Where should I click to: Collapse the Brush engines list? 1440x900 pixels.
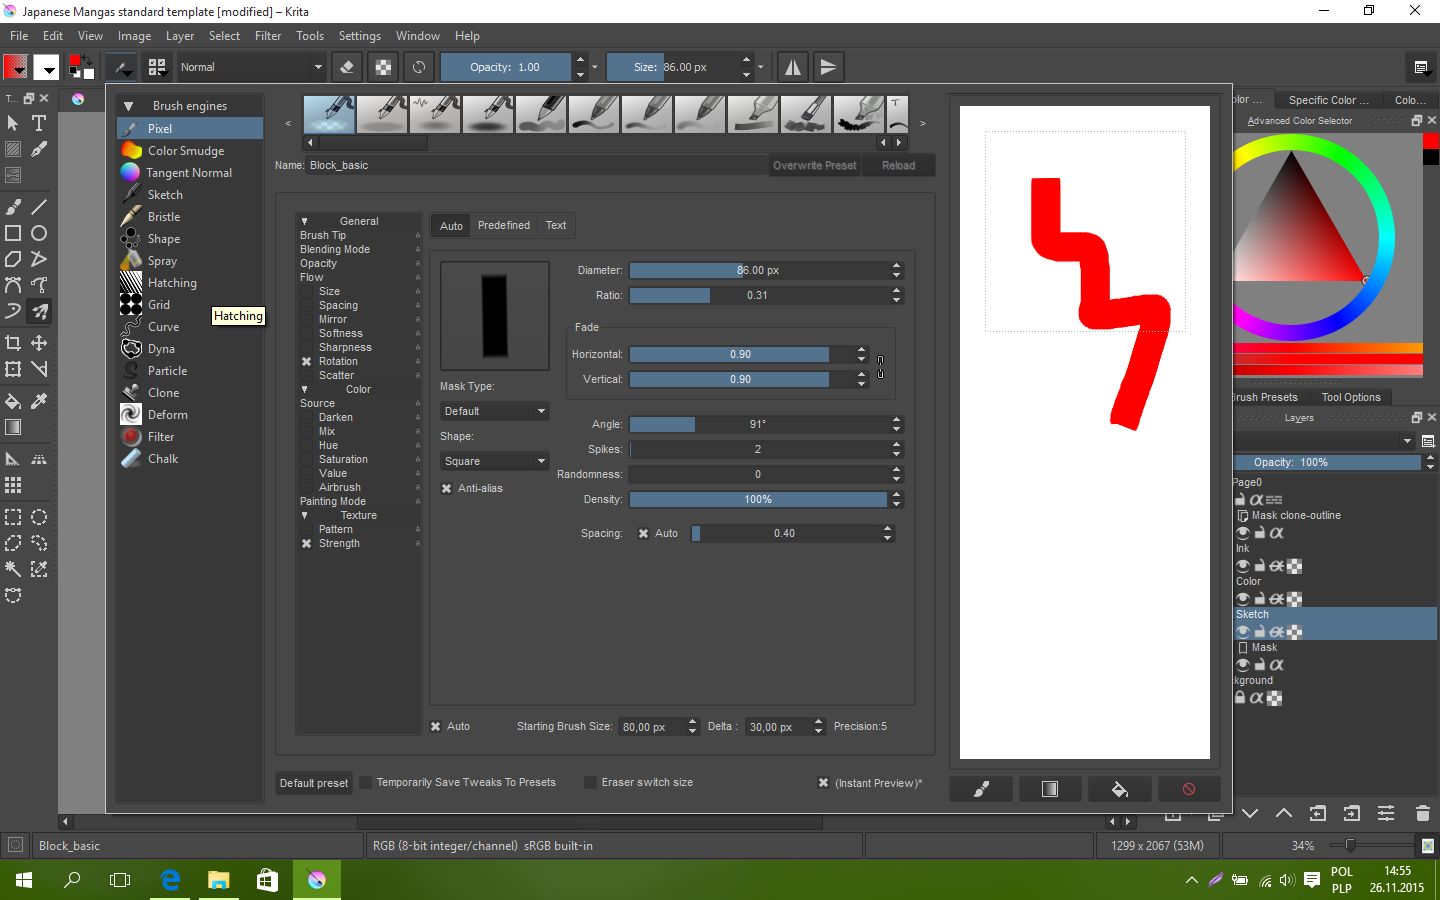pos(128,105)
